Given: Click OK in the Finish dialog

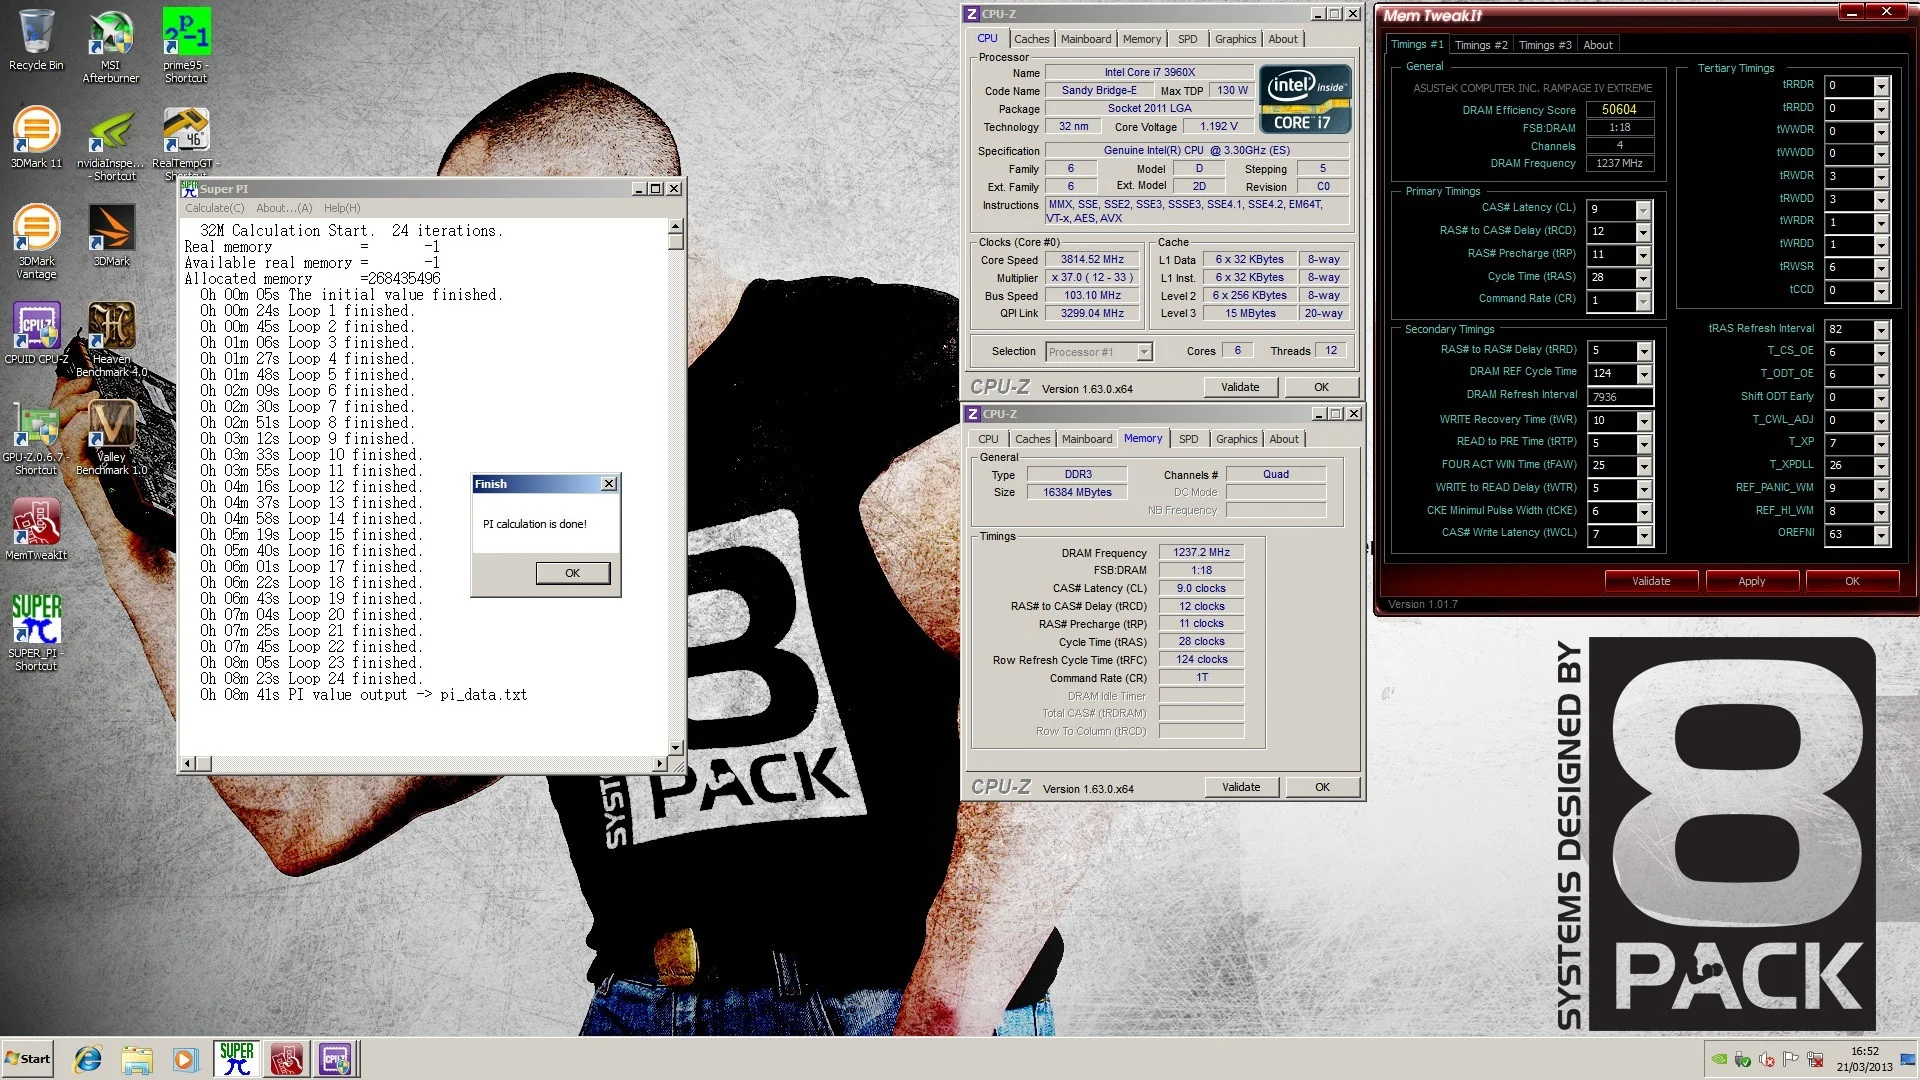Looking at the screenshot, I should click(572, 573).
